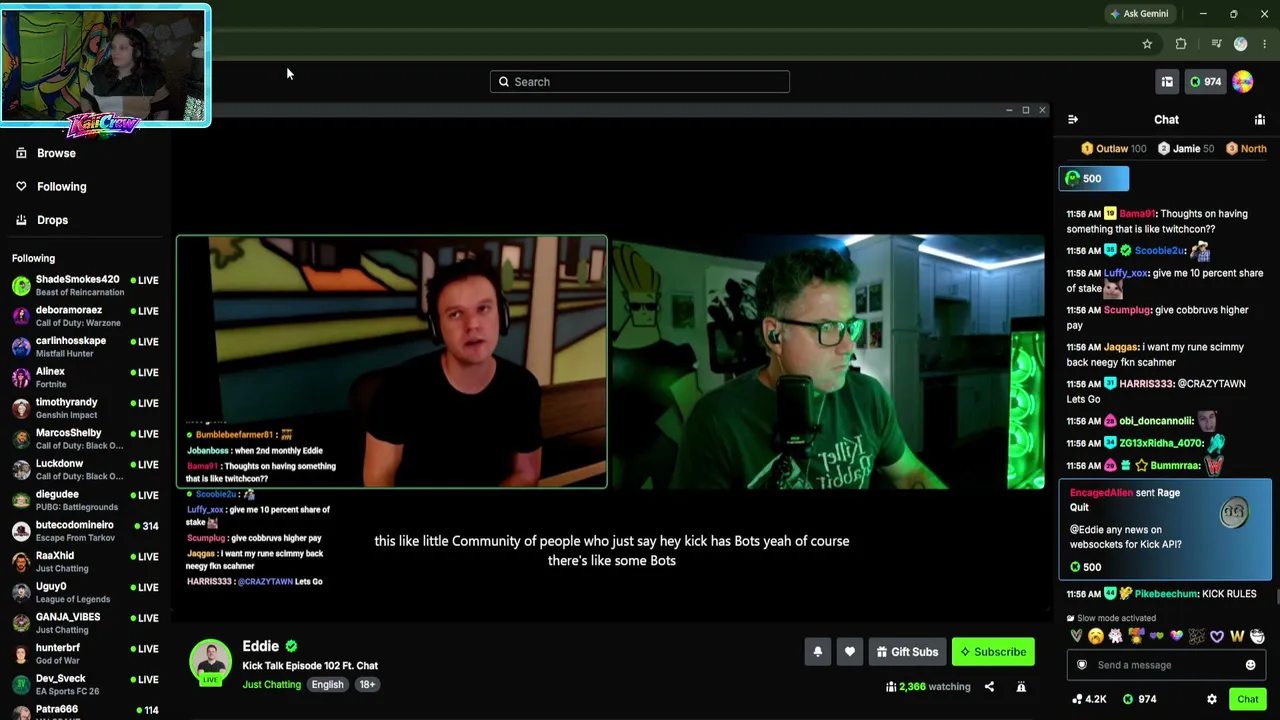This screenshot has width=1280, height=720.
Task: Open diegudee's PUBG stream
Action: coord(85,500)
